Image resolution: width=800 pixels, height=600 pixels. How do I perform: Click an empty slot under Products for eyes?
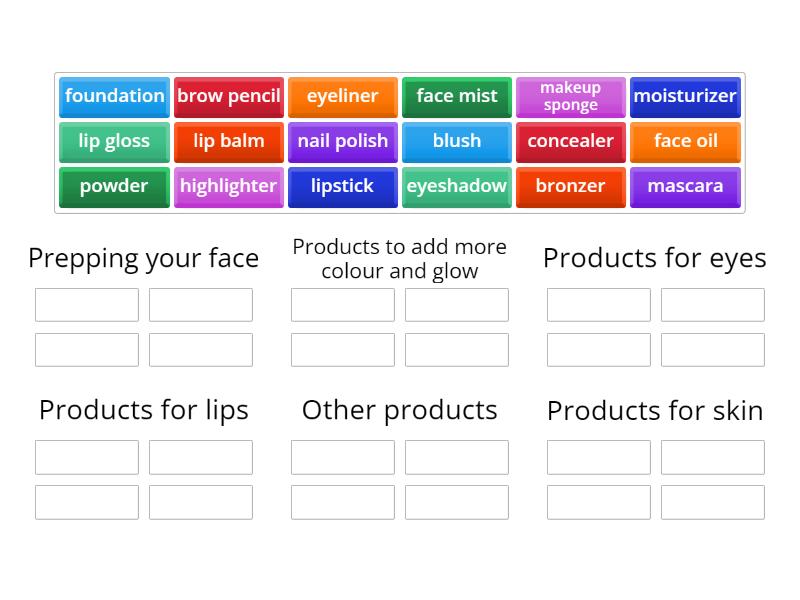point(599,305)
